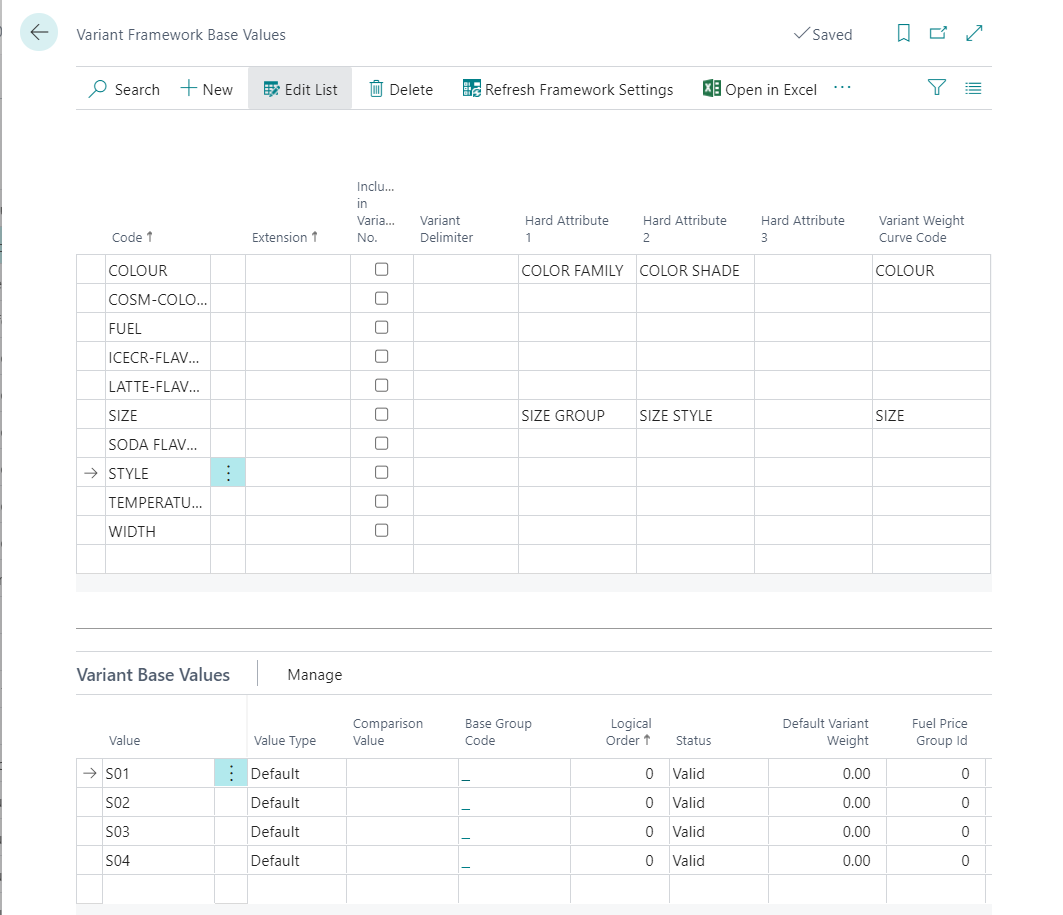Enable checkbox for the SIZE row

click(x=381, y=415)
